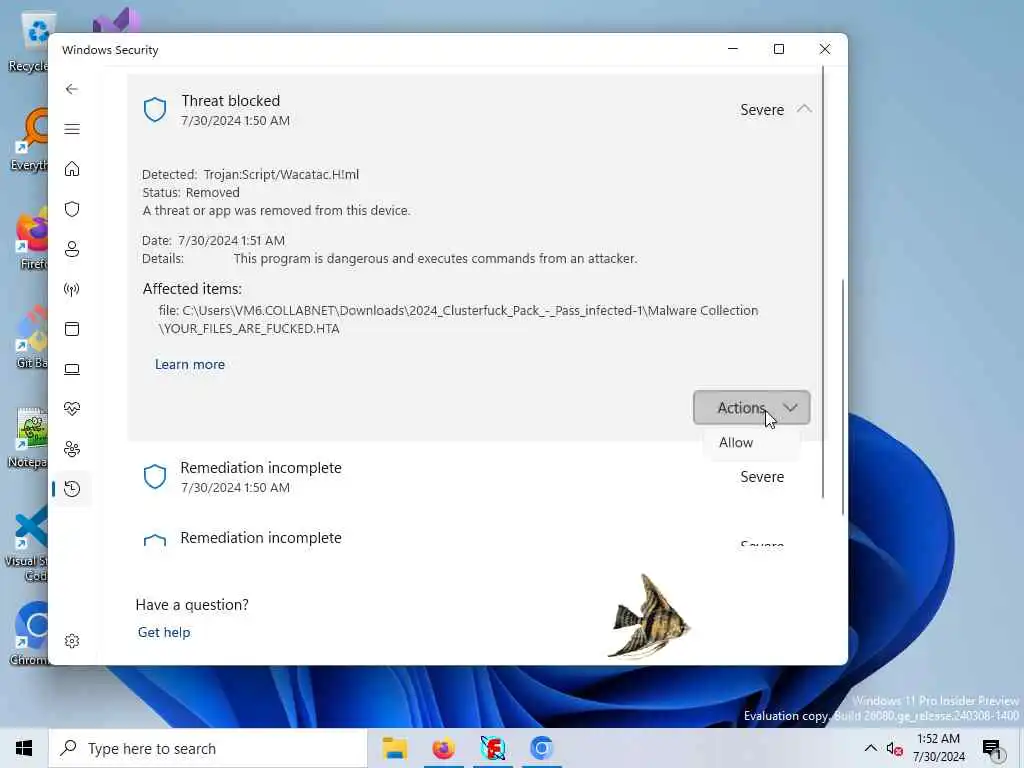Click shield icon of first Remediation incomplete

[155, 477]
